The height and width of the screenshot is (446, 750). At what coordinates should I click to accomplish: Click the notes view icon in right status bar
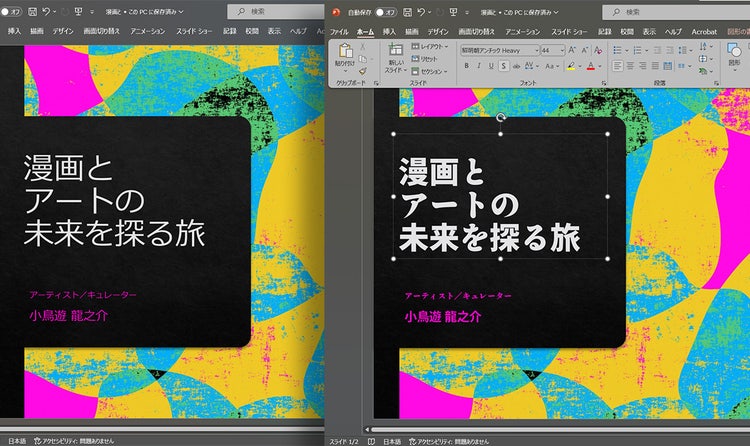pyautogui.click(x=371, y=441)
